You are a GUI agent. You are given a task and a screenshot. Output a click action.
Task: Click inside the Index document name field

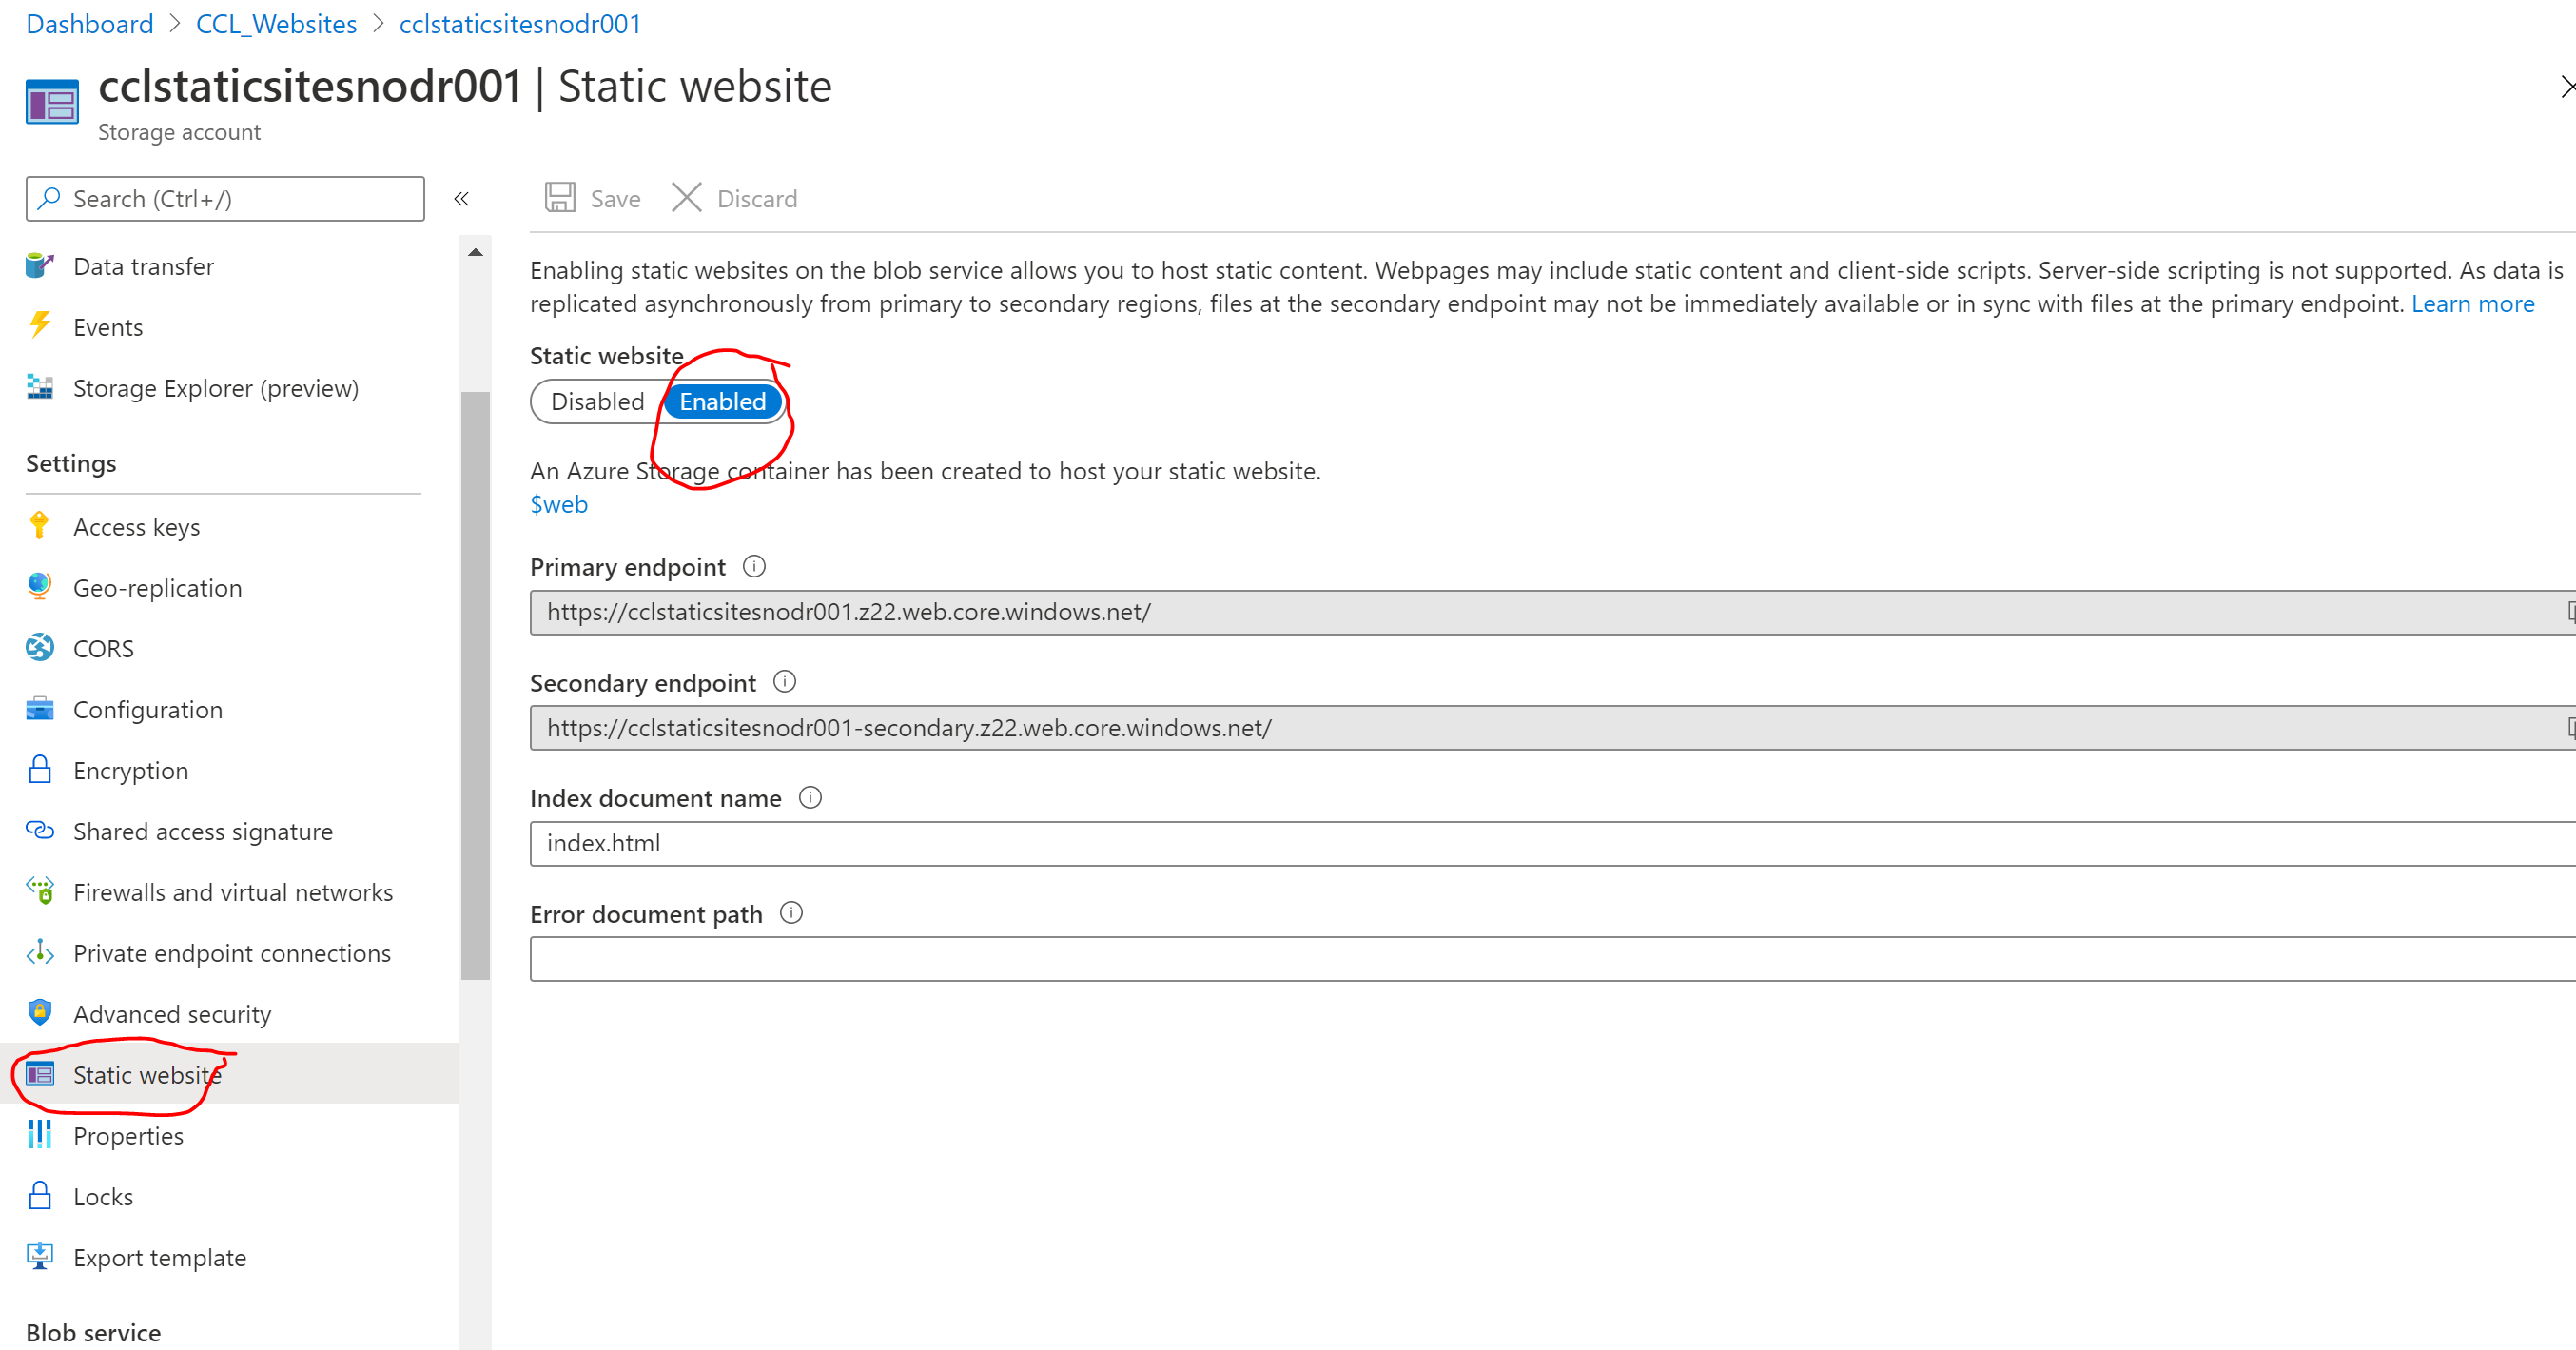1200,843
